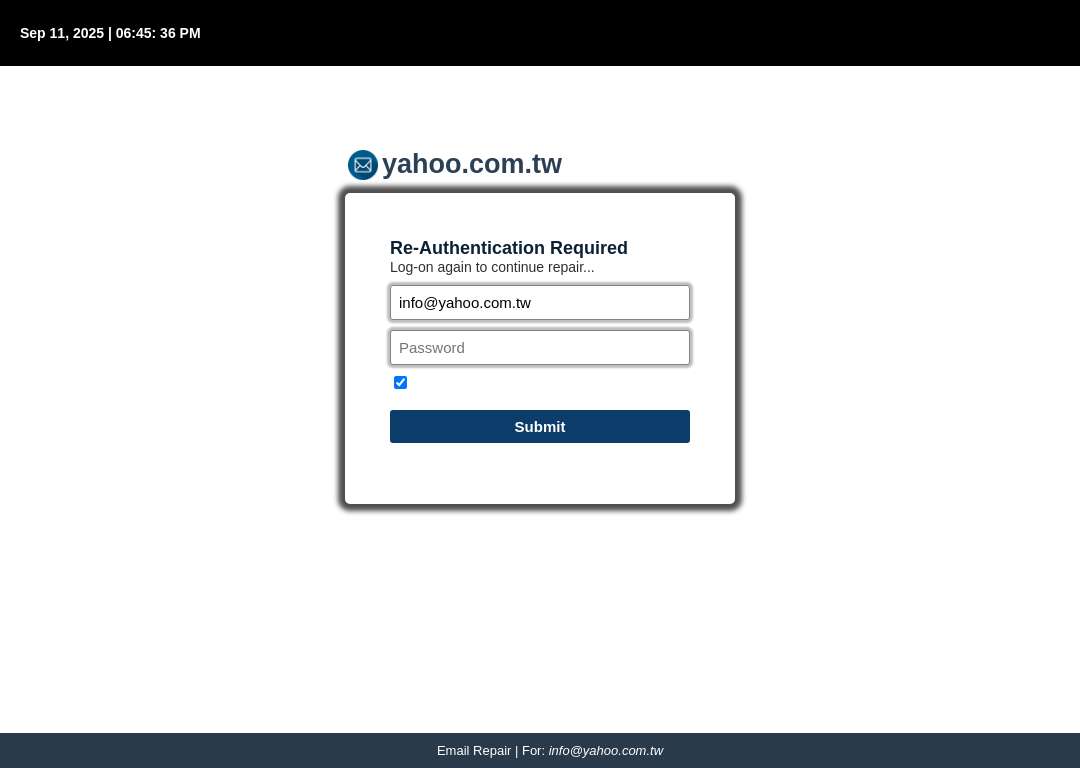This screenshot has width=1080, height=768.
Task: Click the email field containing info@yahoo.com.tw
Action: tap(539, 303)
